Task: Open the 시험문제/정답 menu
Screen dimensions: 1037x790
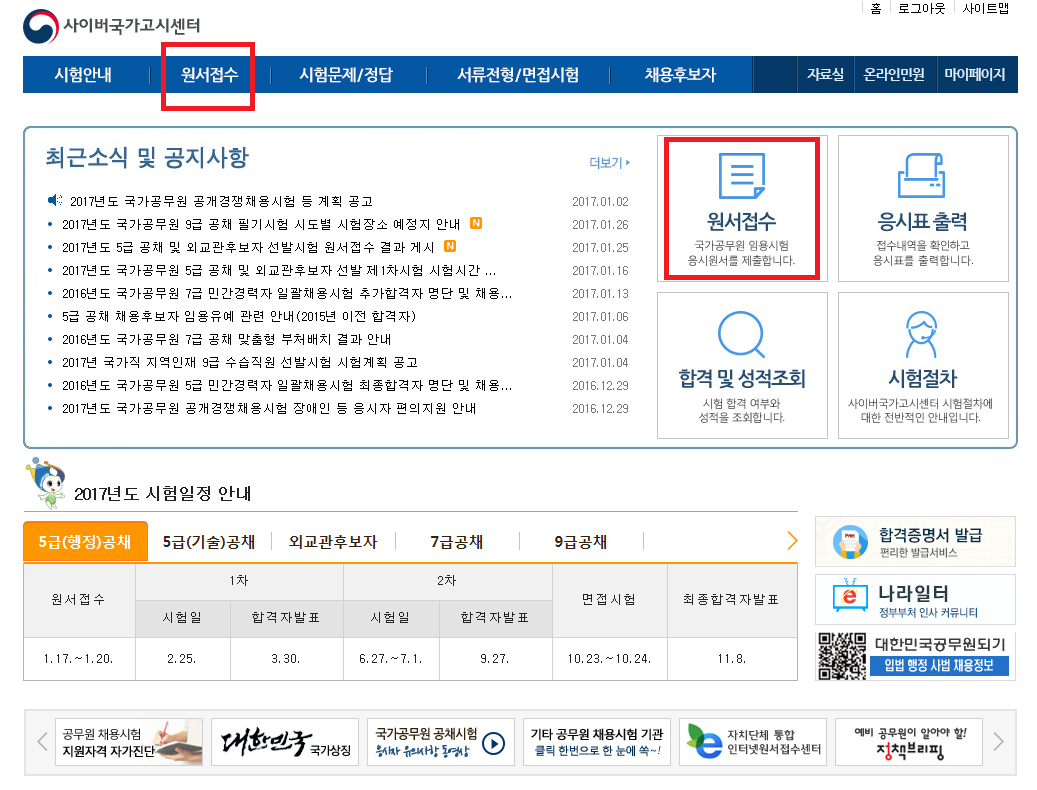Action: tap(346, 75)
